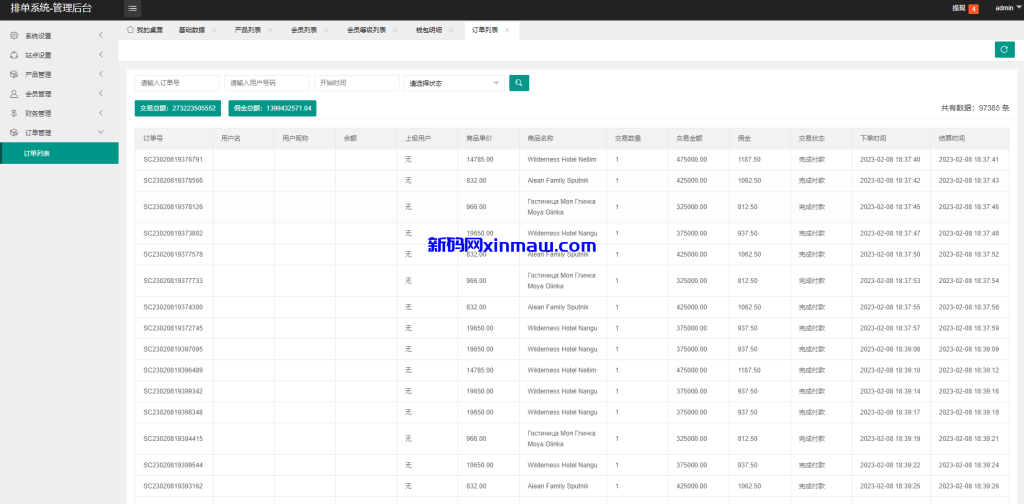This screenshot has width=1024, height=504.
Task: Click the 请输入订单号 input field
Action: [x=178, y=83]
